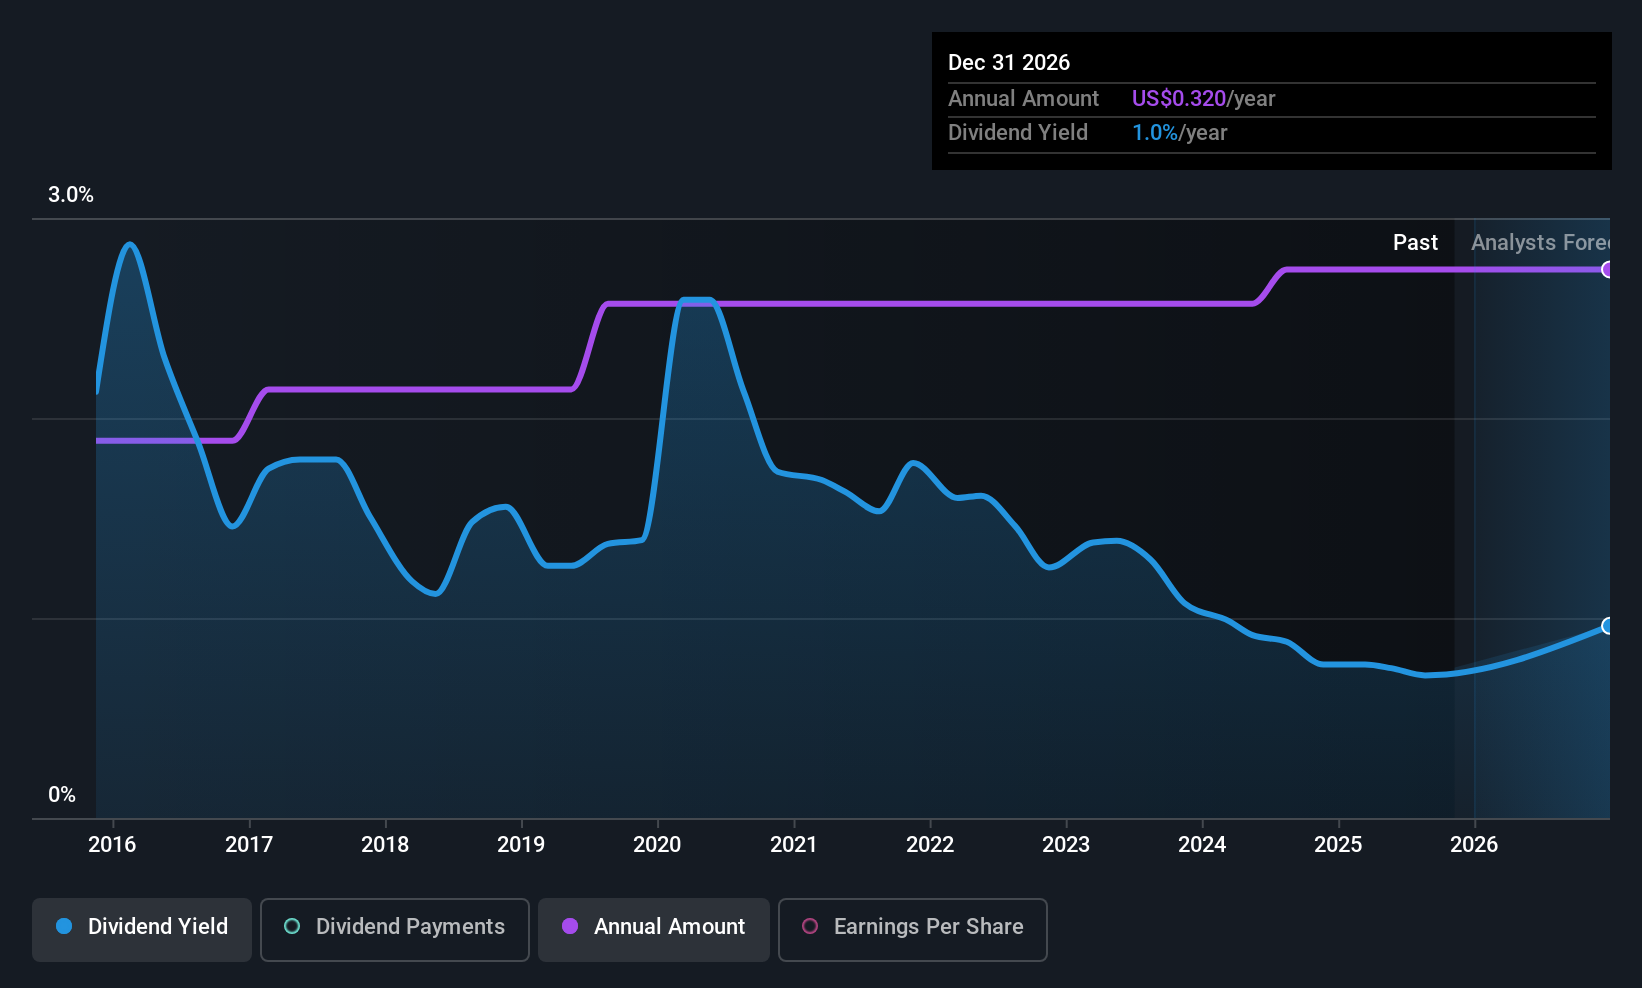
Task: Click the 3.0% y-axis label
Action: (x=71, y=194)
